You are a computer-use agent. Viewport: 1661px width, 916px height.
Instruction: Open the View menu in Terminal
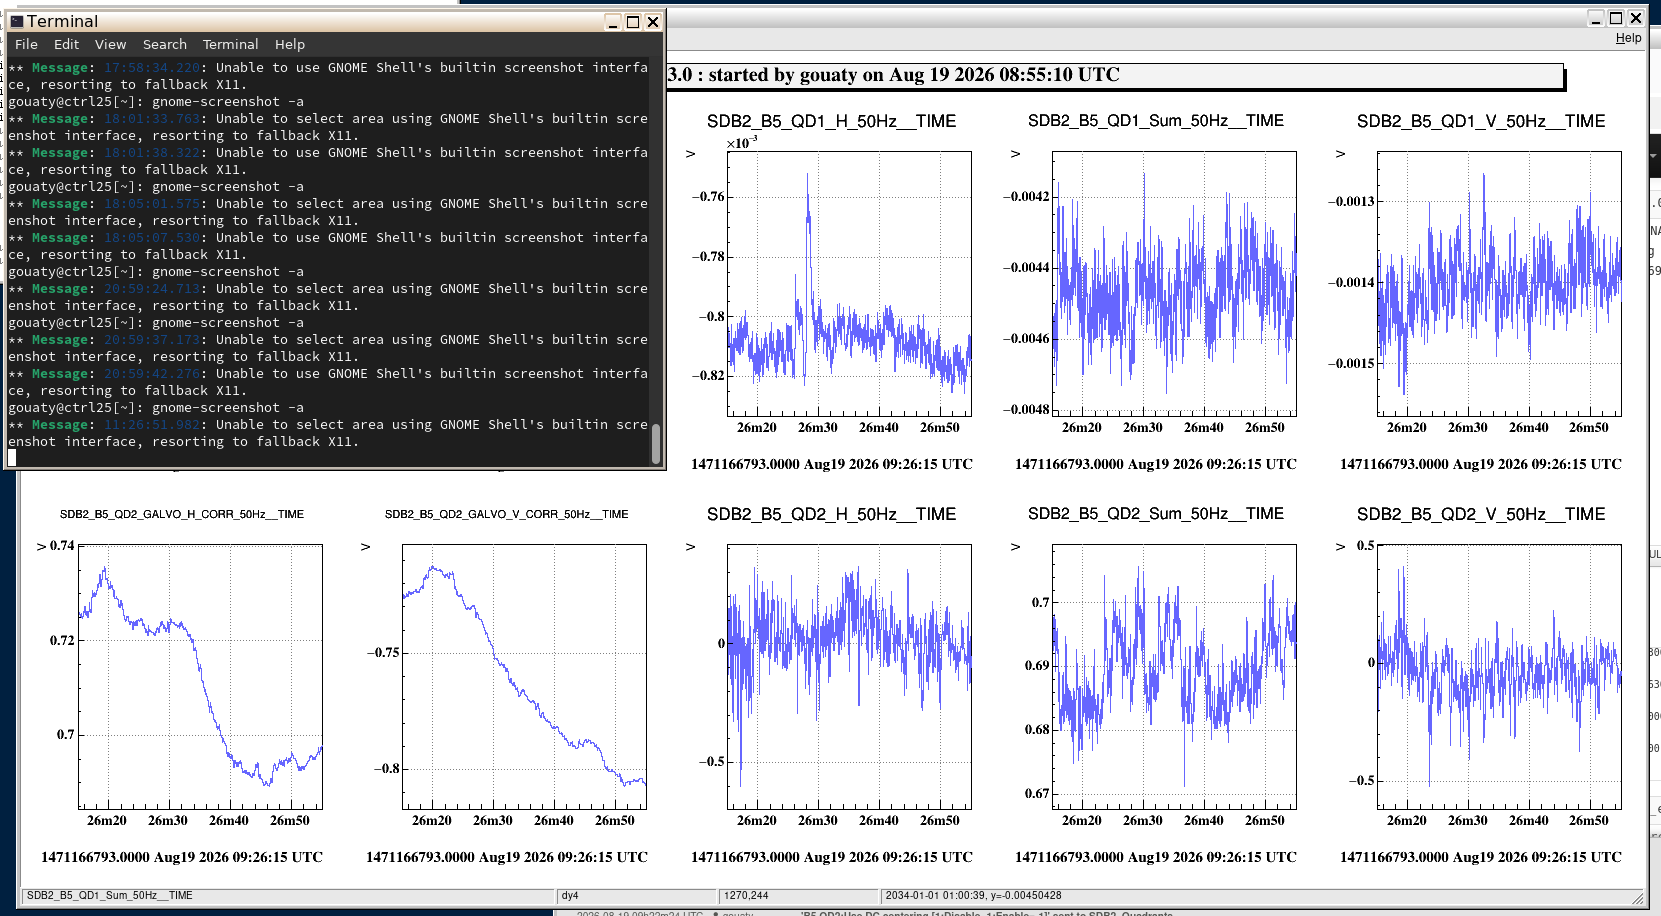tap(110, 44)
